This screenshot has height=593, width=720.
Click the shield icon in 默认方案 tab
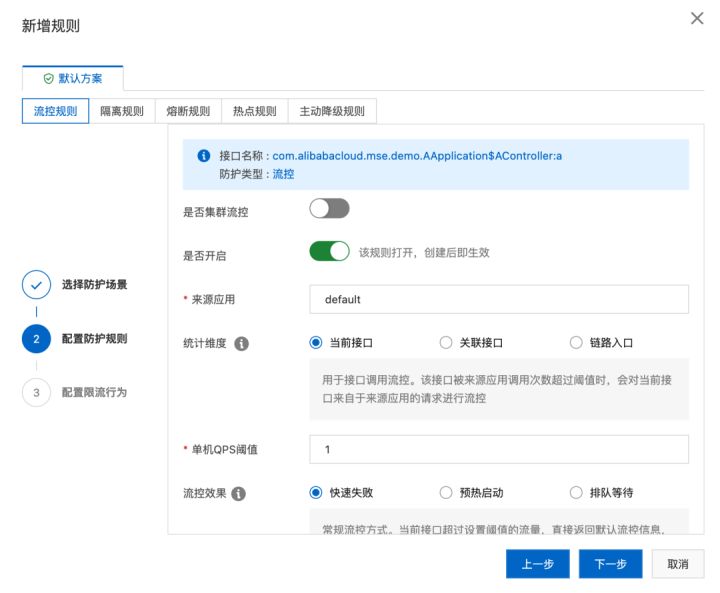pos(48,79)
